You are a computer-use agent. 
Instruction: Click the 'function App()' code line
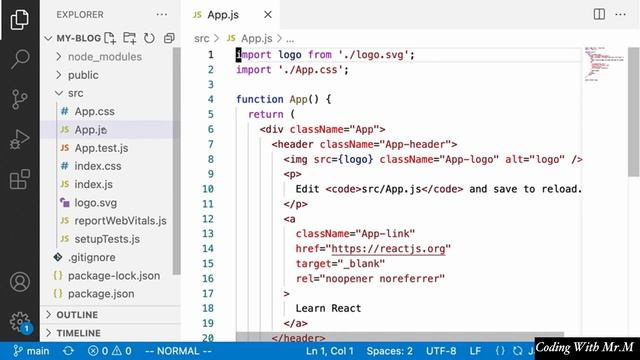[283, 99]
